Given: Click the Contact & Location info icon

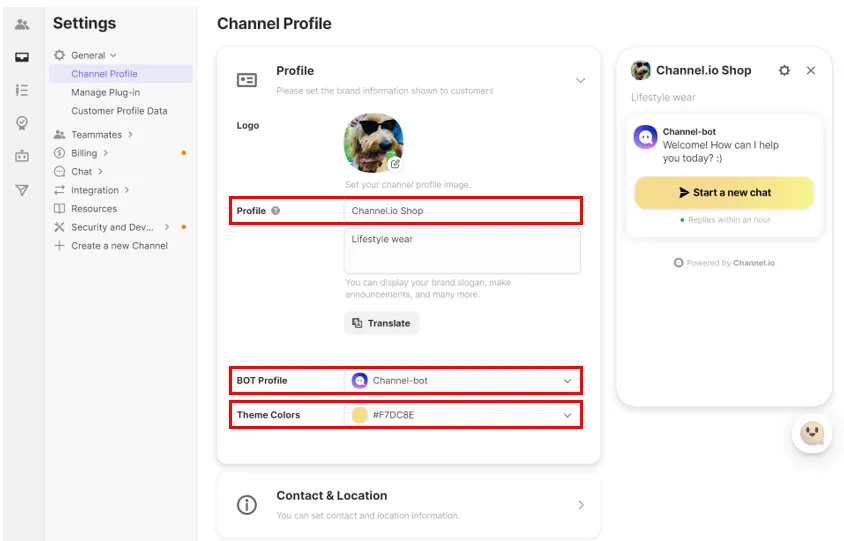Looking at the screenshot, I should (x=247, y=505).
